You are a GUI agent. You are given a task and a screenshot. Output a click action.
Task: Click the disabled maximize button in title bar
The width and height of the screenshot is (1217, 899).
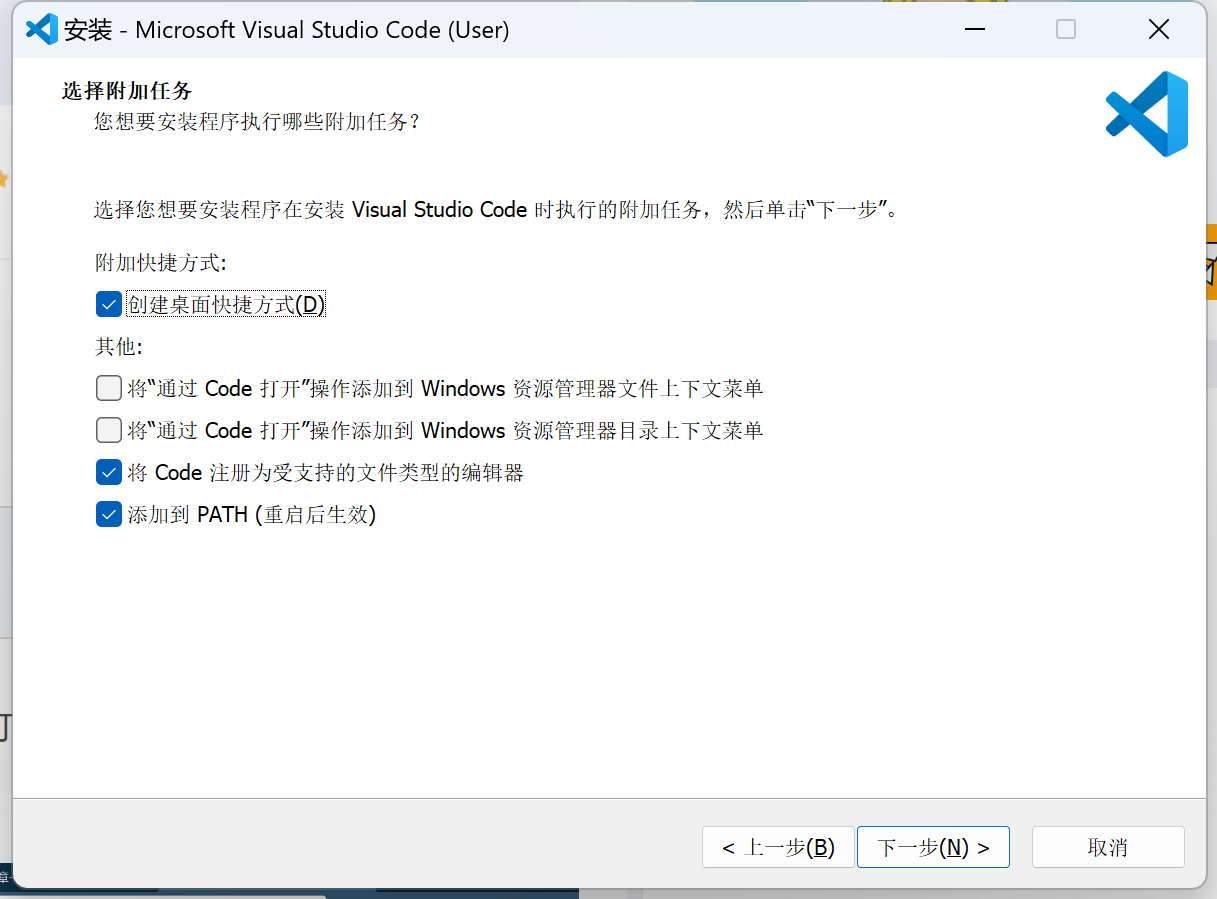click(1066, 29)
